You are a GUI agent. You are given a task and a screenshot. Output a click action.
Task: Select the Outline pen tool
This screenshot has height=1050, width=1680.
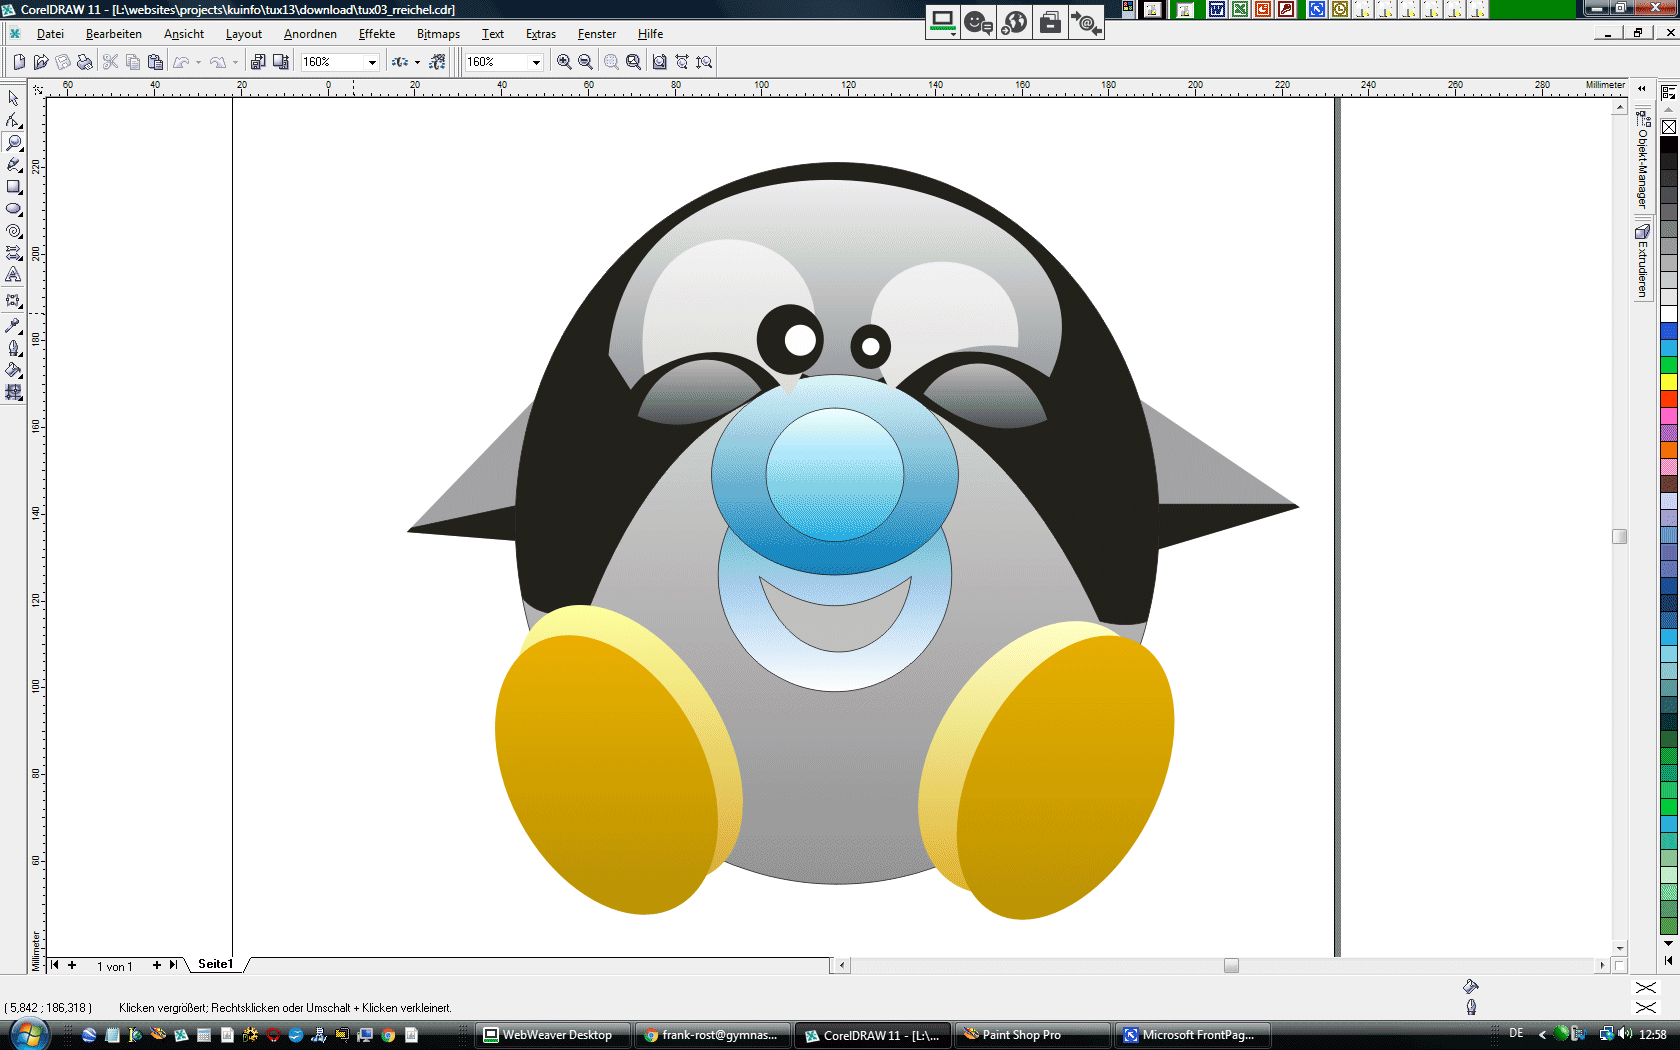[13, 348]
